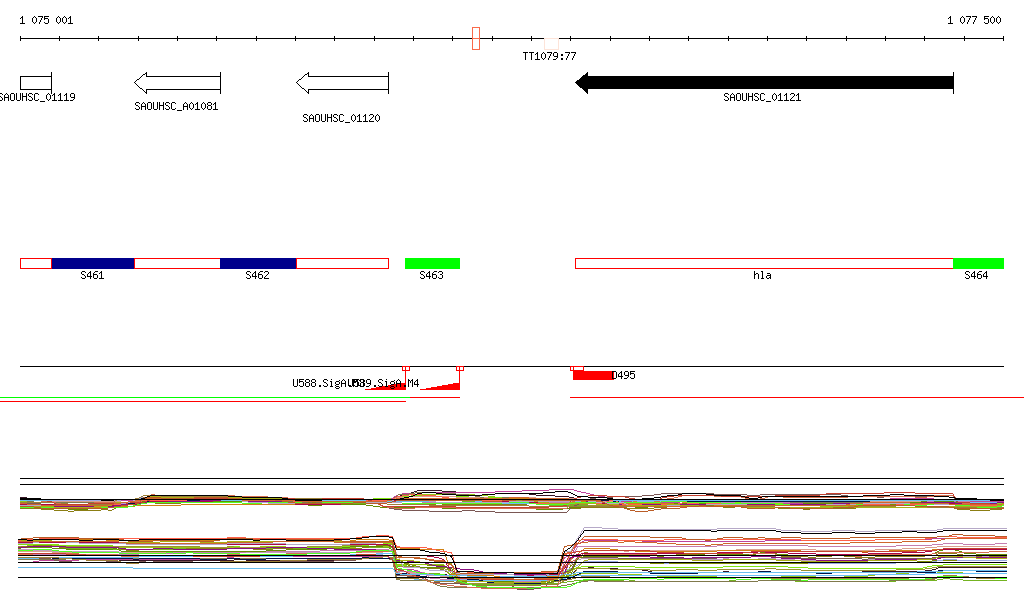The width and height of the screenshot is (1024, 611).
Task: Click white segment between S461 and S462
Action: pyautogui.click(x=177, y=263)
